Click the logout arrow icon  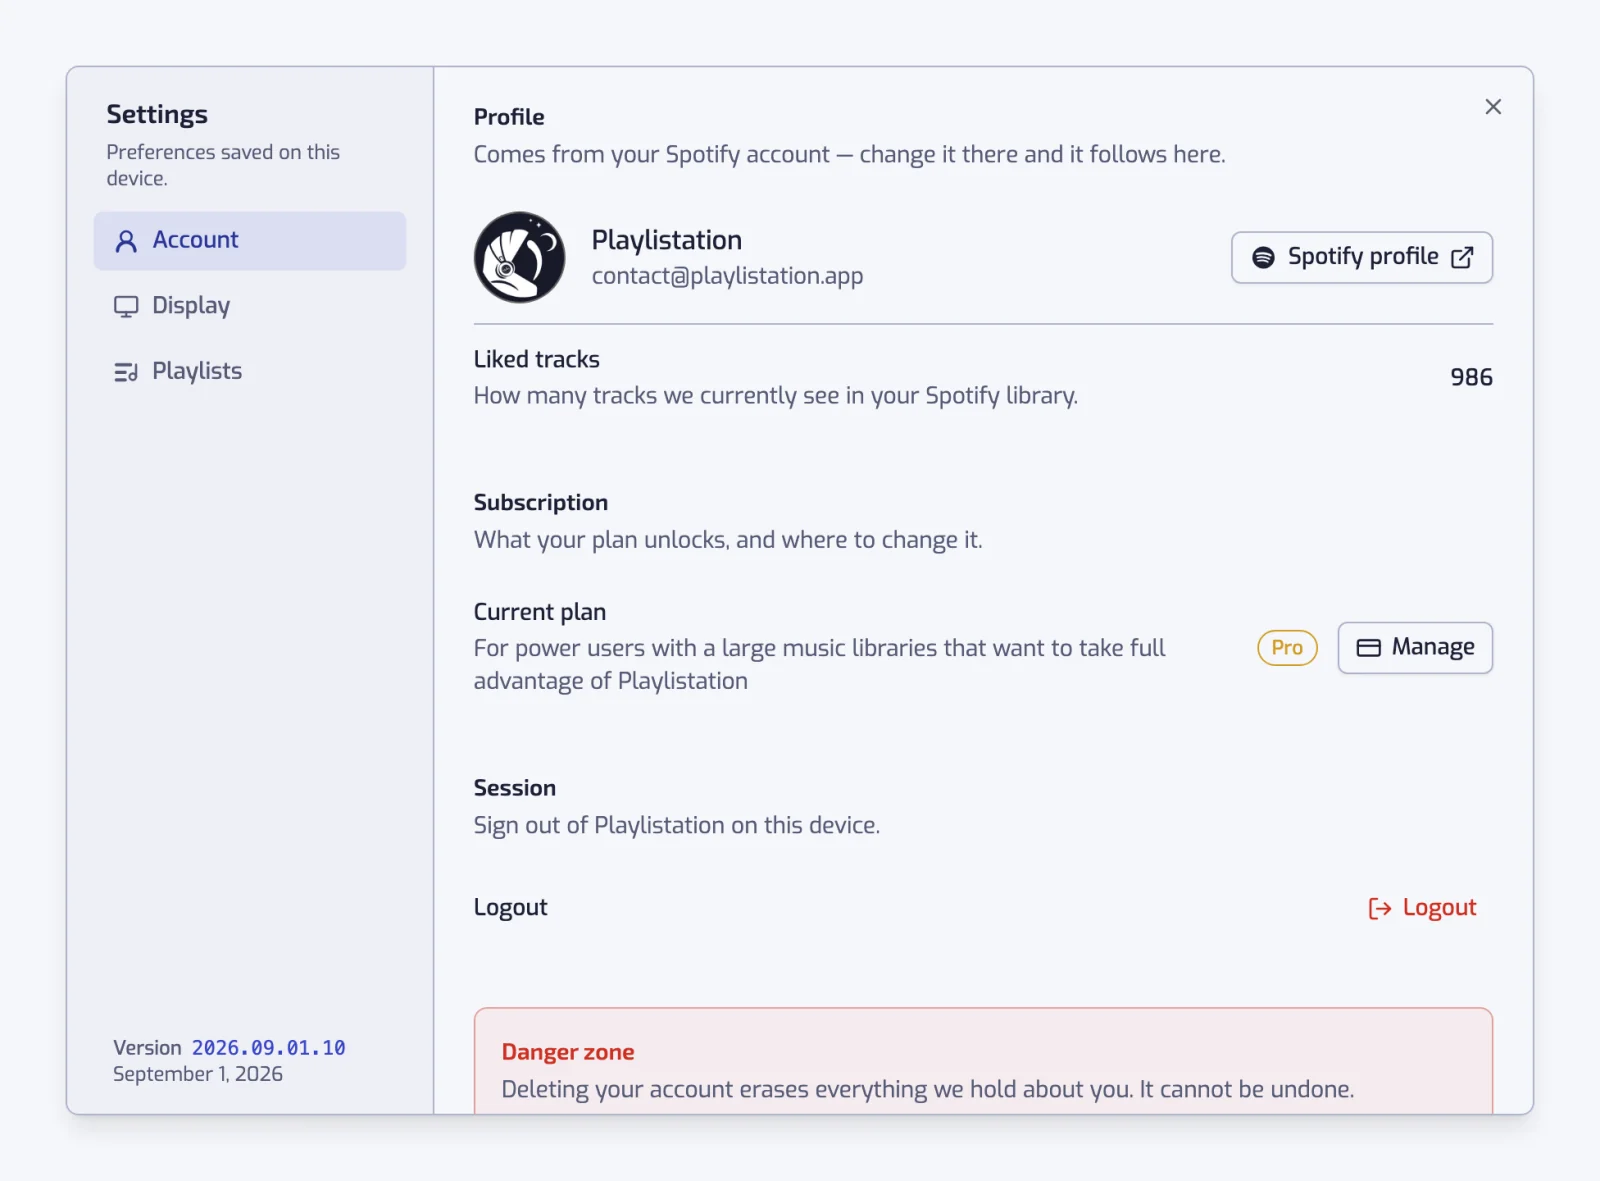pyautogui.click(x=1380, y=908)
